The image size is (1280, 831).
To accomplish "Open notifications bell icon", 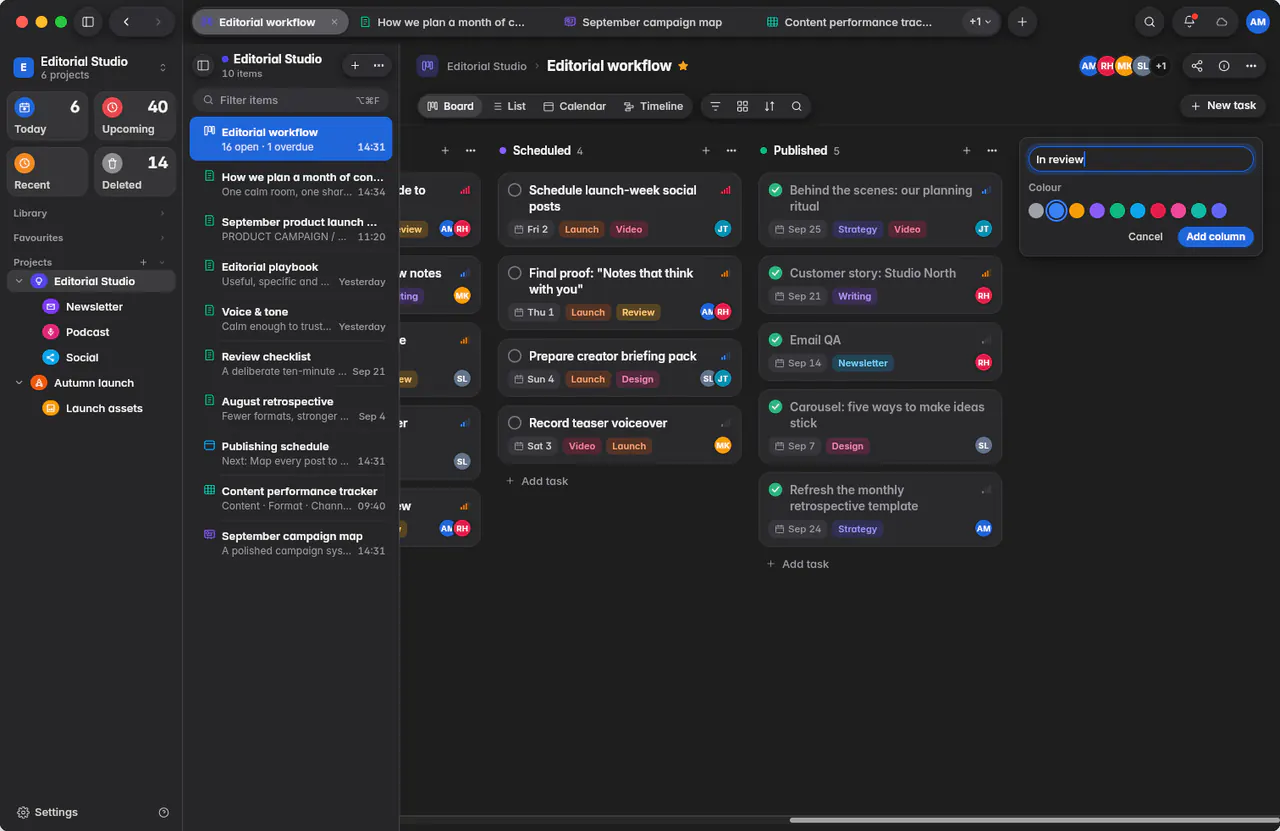I will [x=1190, y=22].
